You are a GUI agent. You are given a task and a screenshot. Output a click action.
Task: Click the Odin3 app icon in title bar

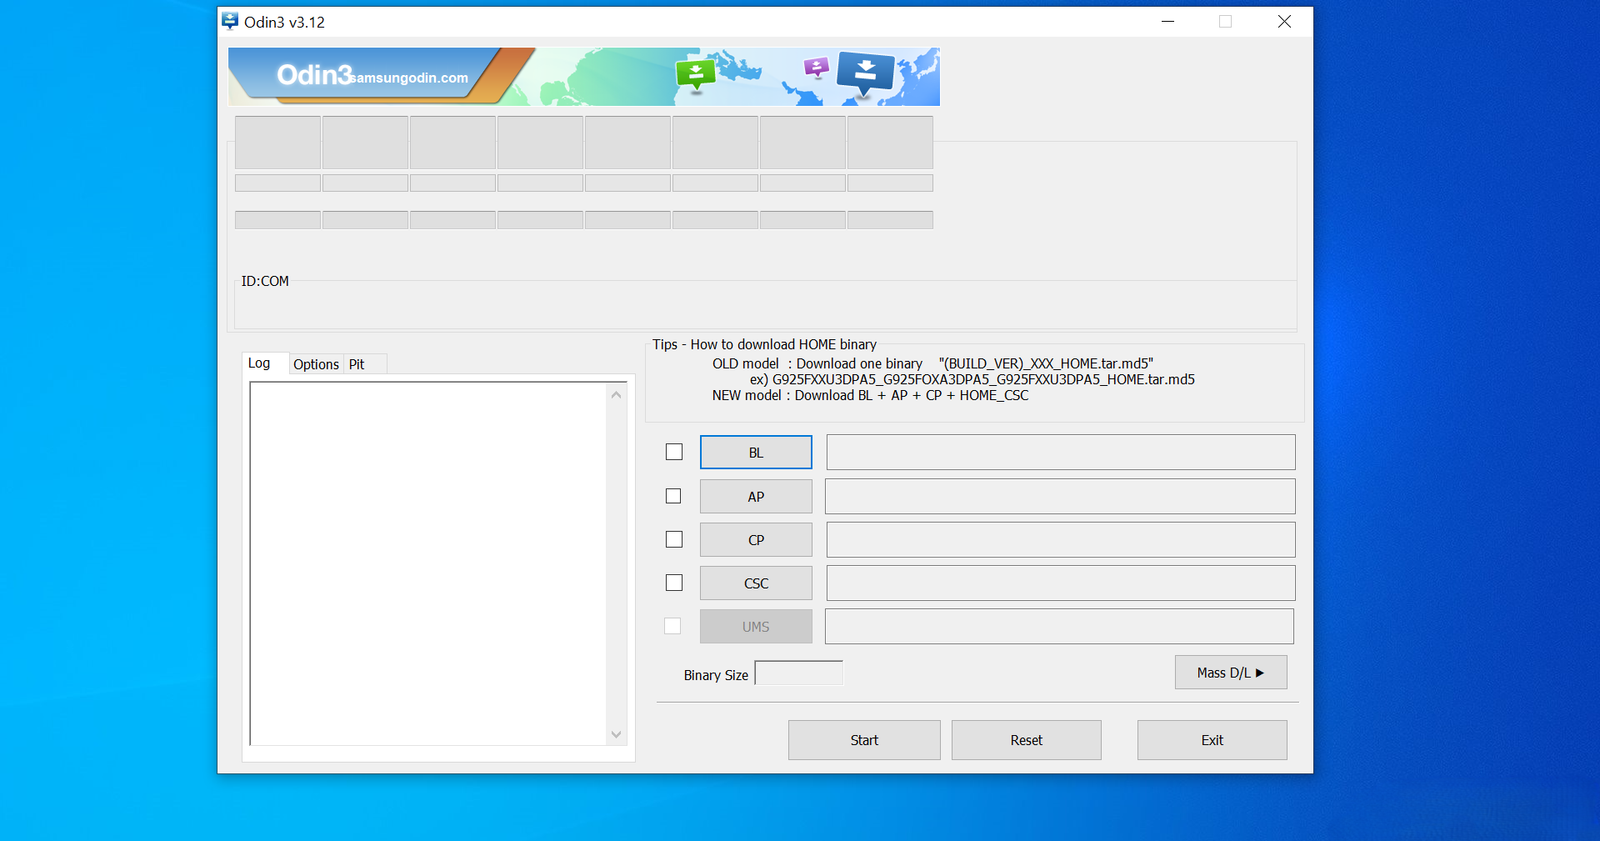(x=230, y=21)
